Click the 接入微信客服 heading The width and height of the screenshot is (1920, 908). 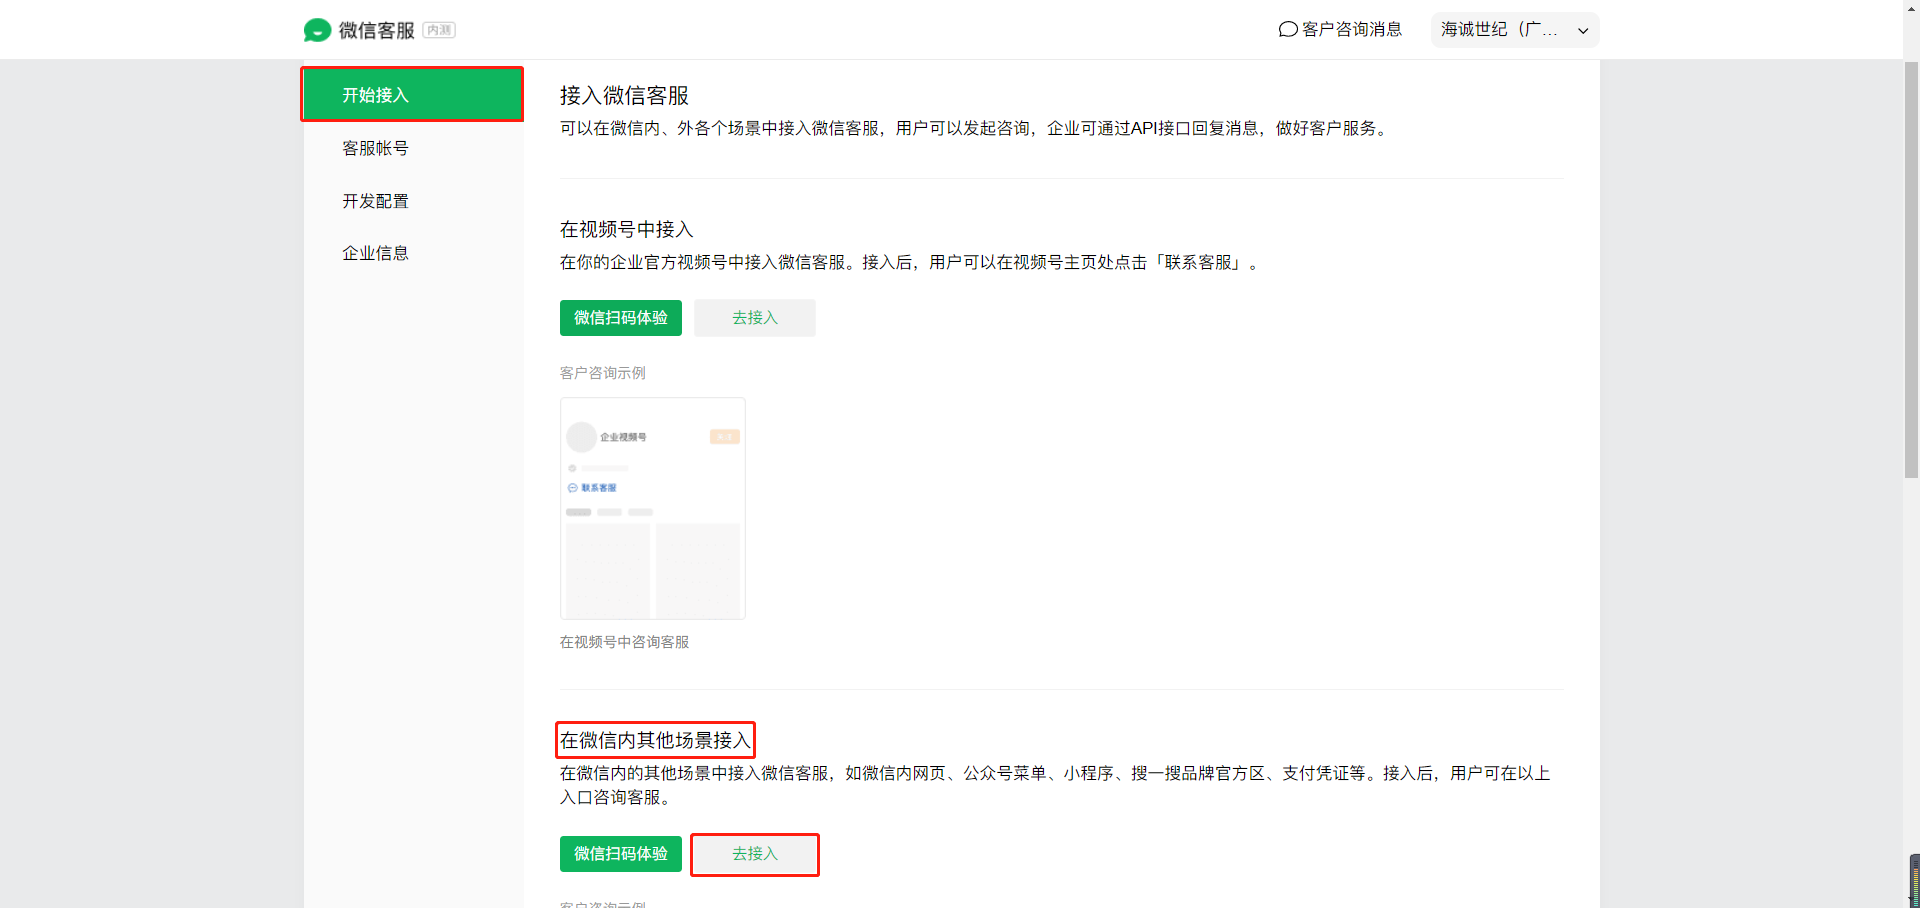[x=625, y=96]
